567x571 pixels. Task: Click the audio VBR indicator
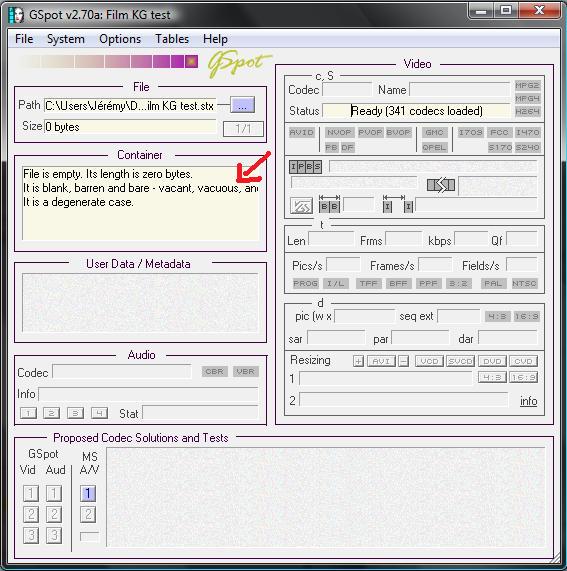245,371
